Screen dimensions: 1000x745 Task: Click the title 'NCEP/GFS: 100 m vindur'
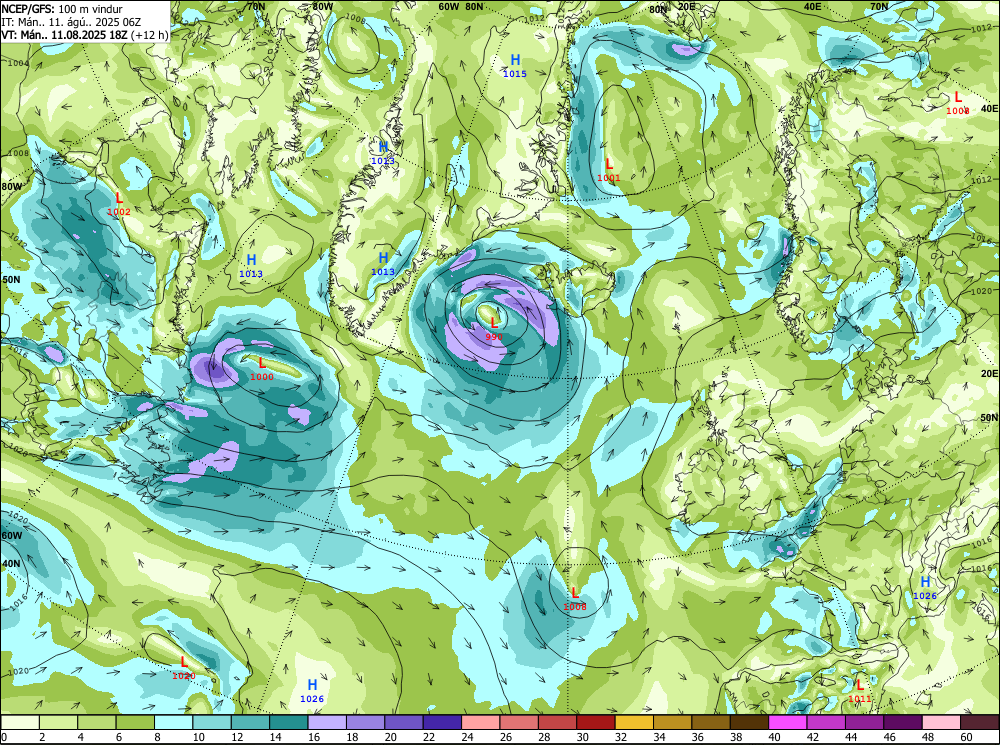(62, 9)
